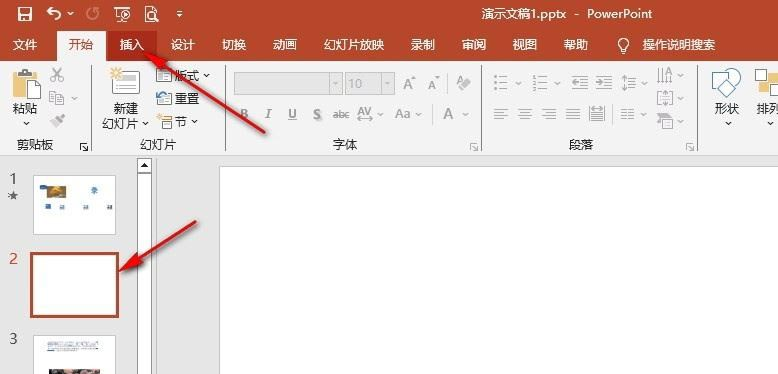Expand the 粘贴 options arrow

[x=26, y=124]
